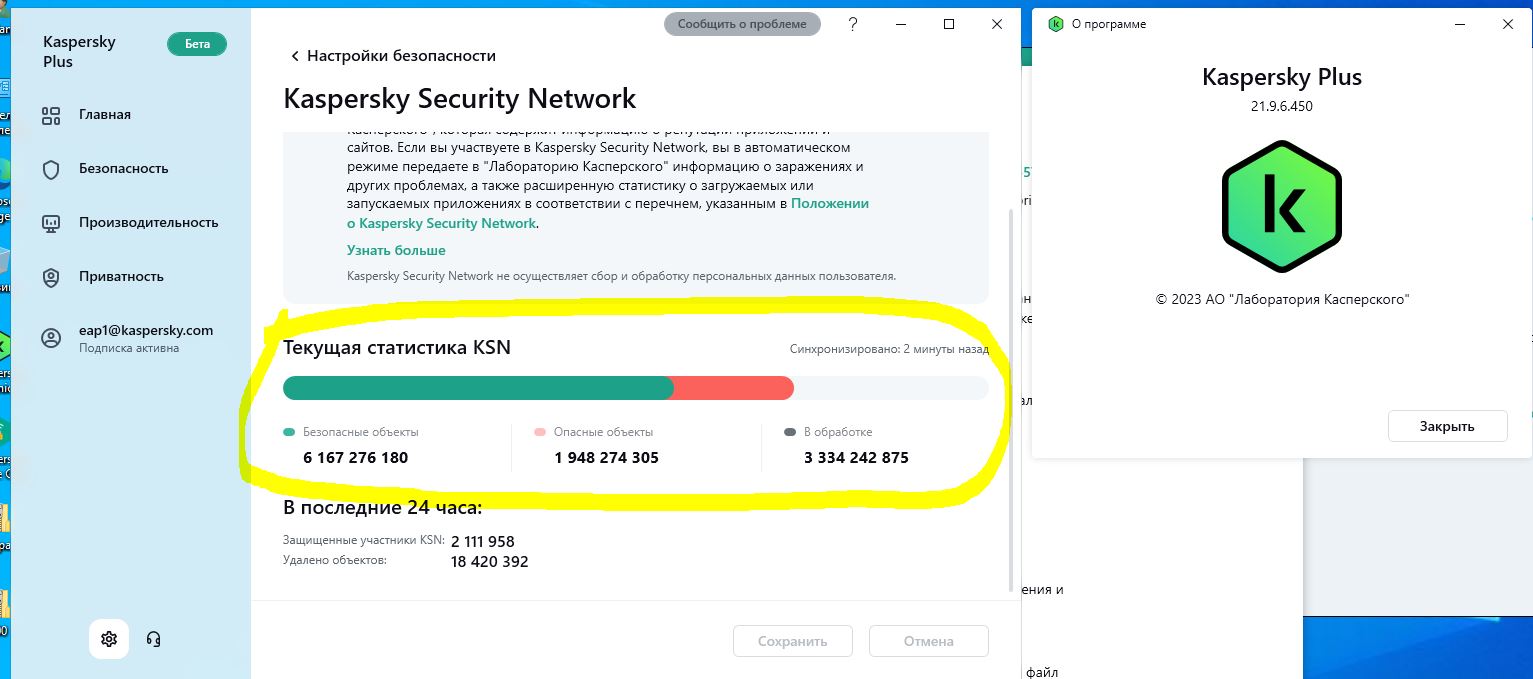Open the help question mark icon
This screenshot has width=1533, height=679.
tap(853, 24)
